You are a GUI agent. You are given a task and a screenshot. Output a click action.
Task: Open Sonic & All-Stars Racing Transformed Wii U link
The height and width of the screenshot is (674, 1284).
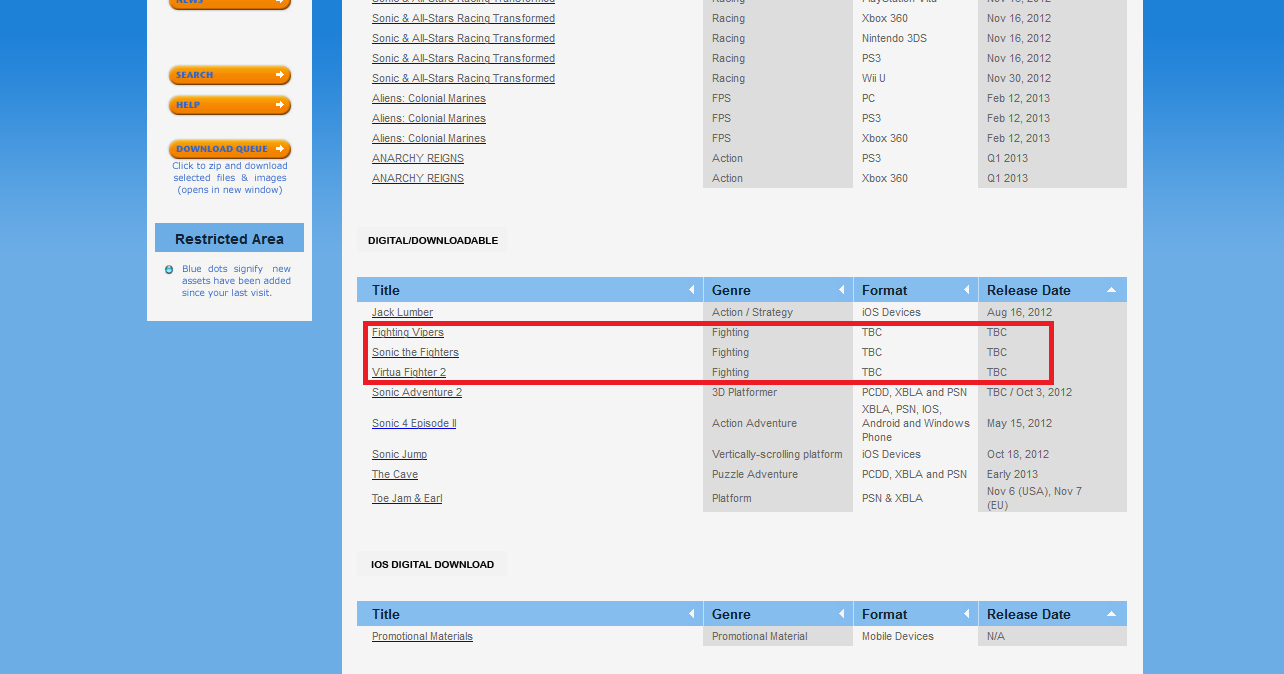click(x=463, y=78)
